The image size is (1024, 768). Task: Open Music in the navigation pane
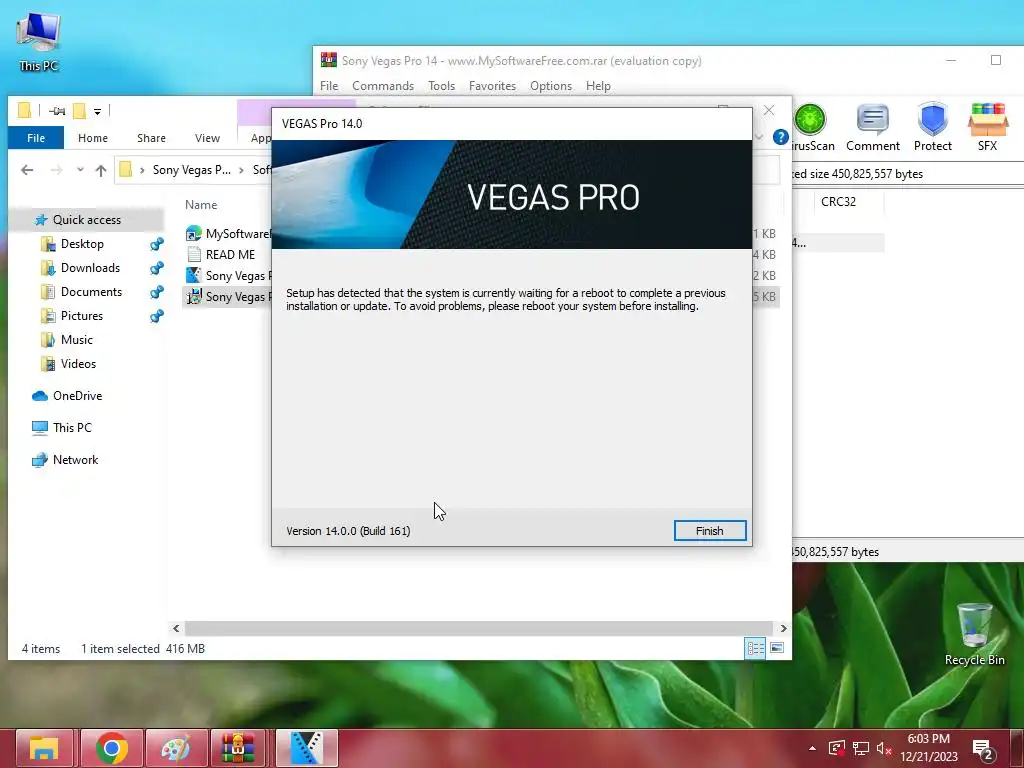[x=76, y=340]
